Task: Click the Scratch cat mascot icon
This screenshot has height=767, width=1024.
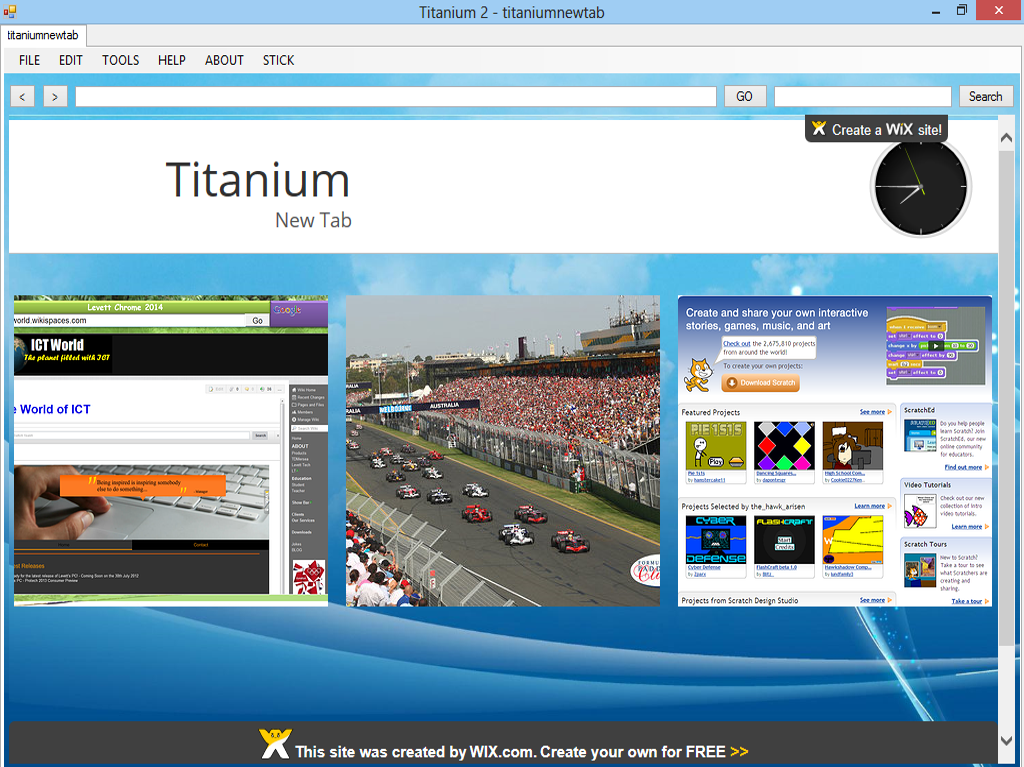Action: point(698,375)
